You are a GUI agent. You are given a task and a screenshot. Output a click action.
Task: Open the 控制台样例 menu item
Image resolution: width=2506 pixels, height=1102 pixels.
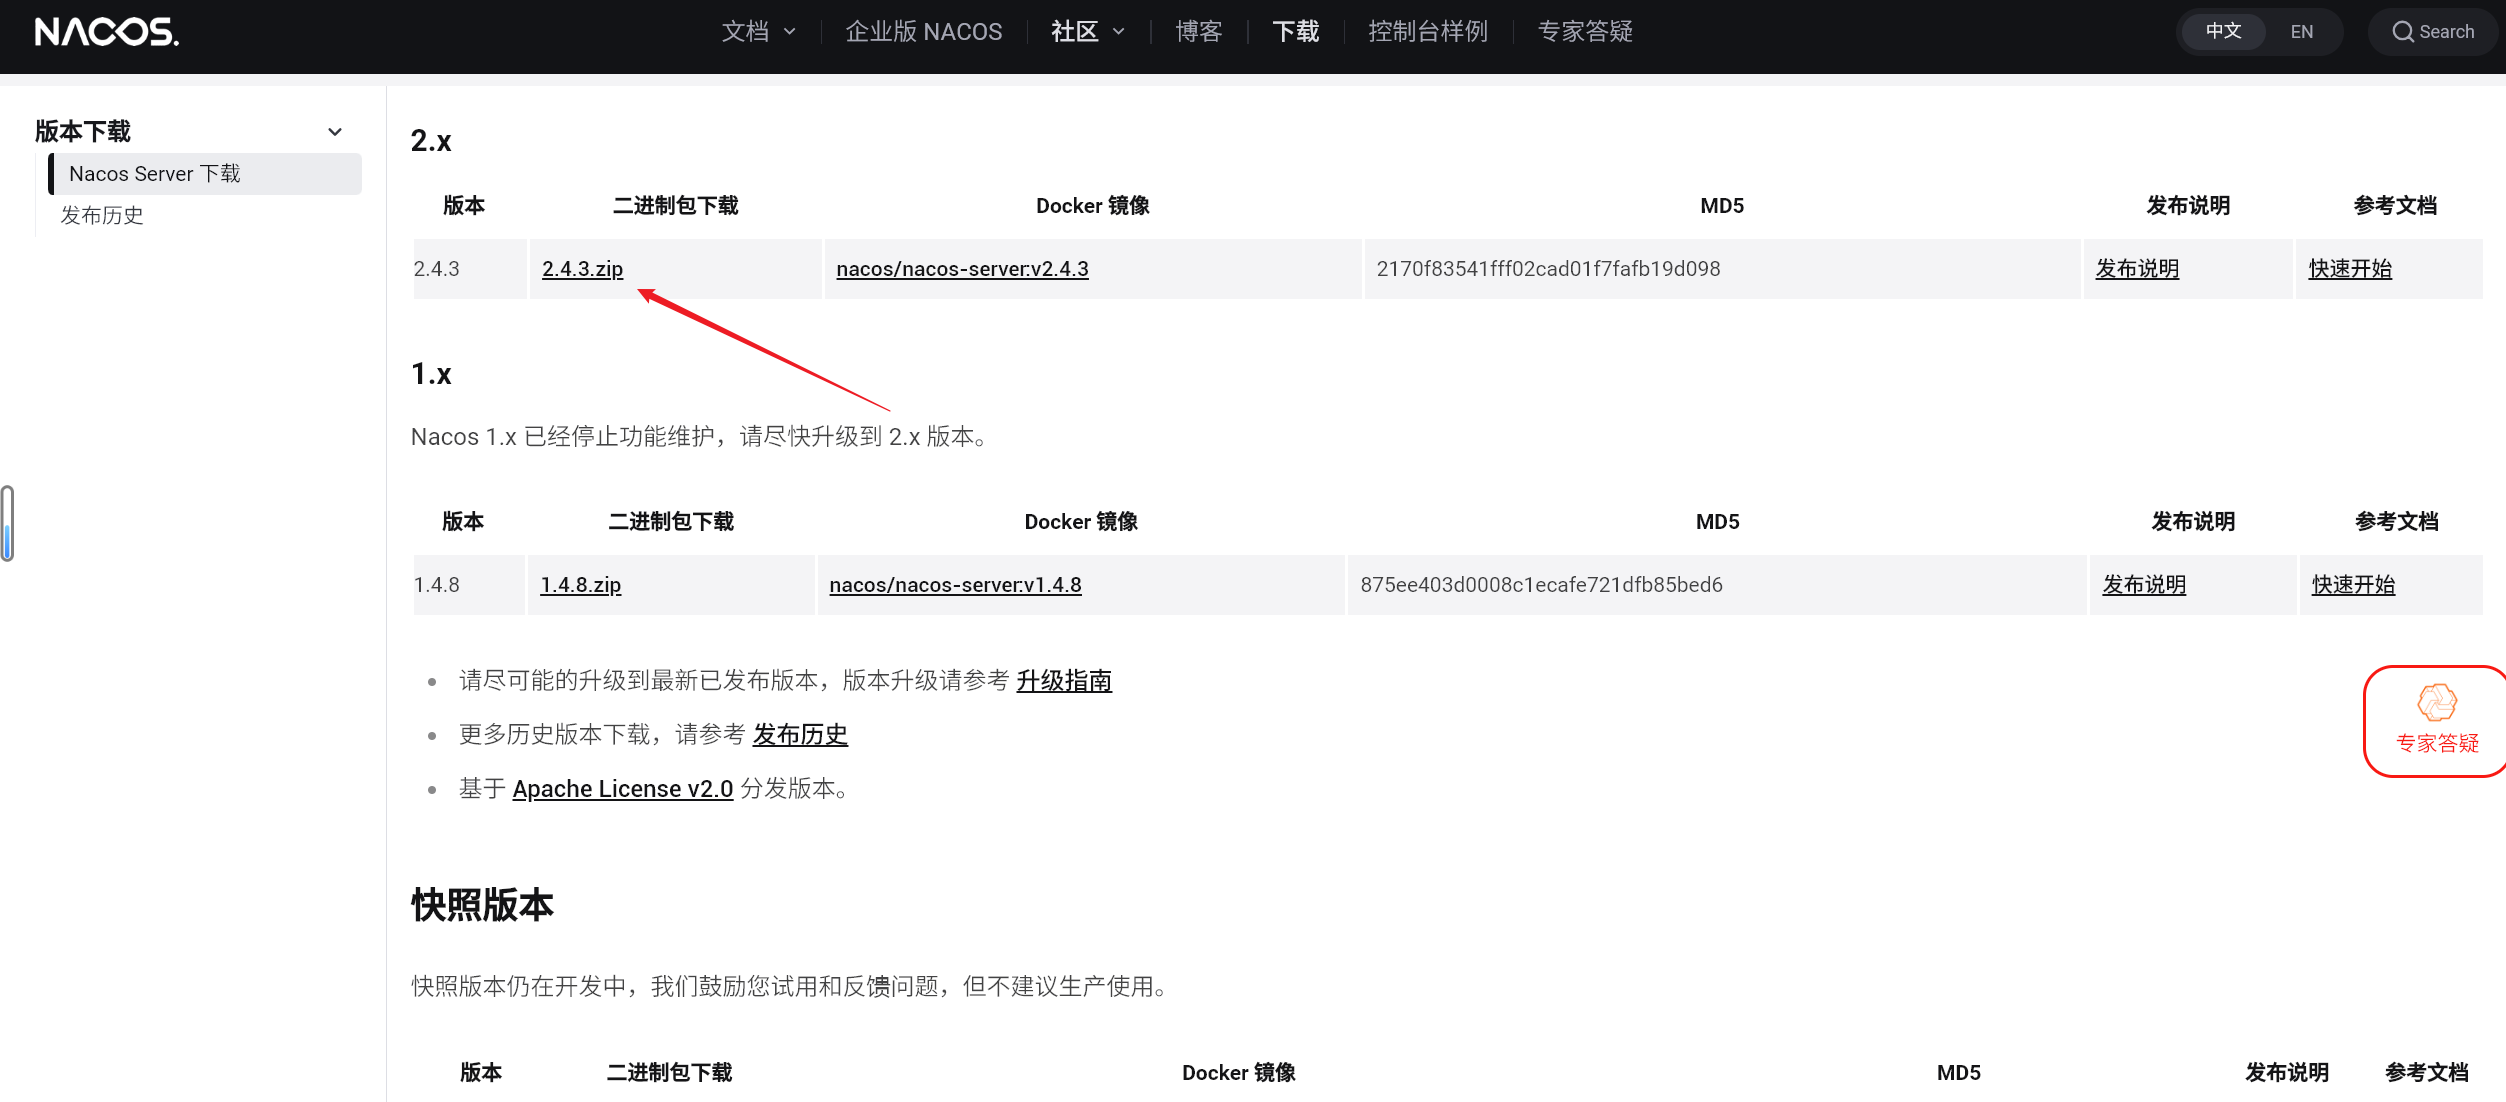[1428, 32]
